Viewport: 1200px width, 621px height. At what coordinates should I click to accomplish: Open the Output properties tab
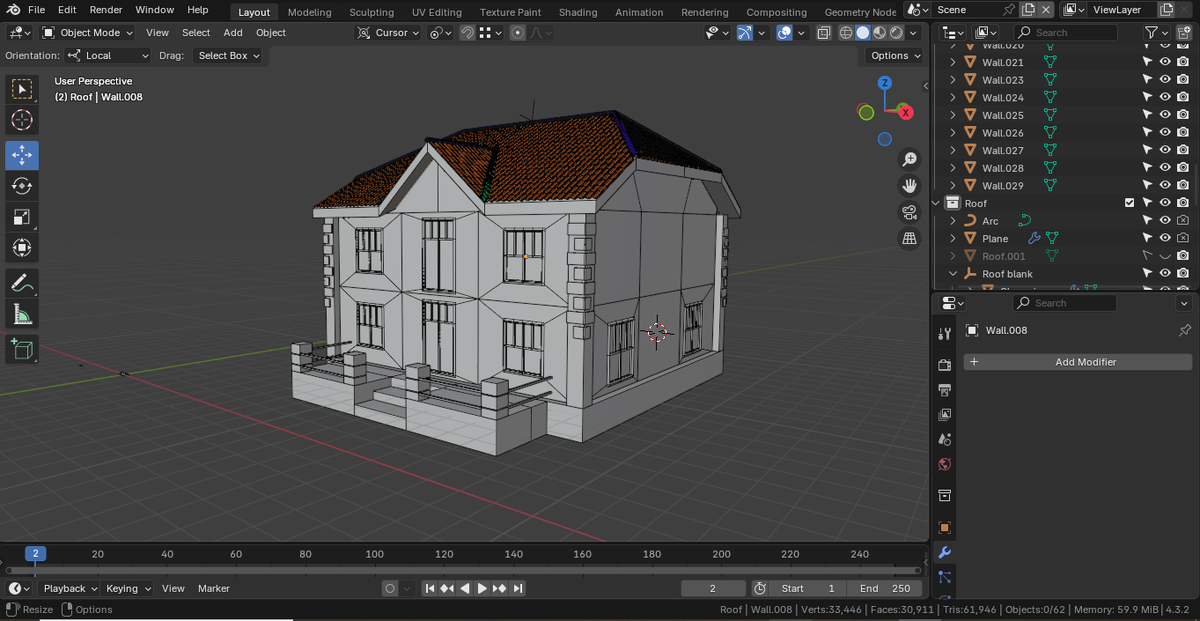pos(944,390)
